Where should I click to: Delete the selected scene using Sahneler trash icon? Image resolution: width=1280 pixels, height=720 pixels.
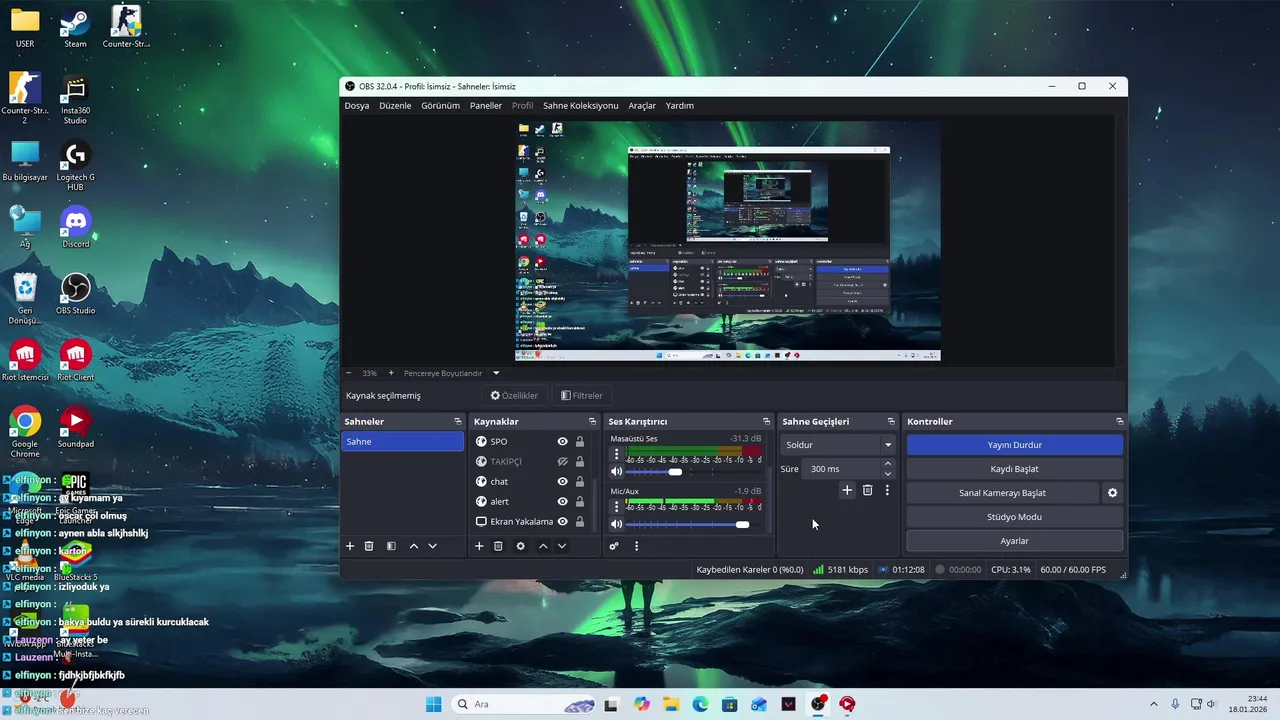[369, 546]
